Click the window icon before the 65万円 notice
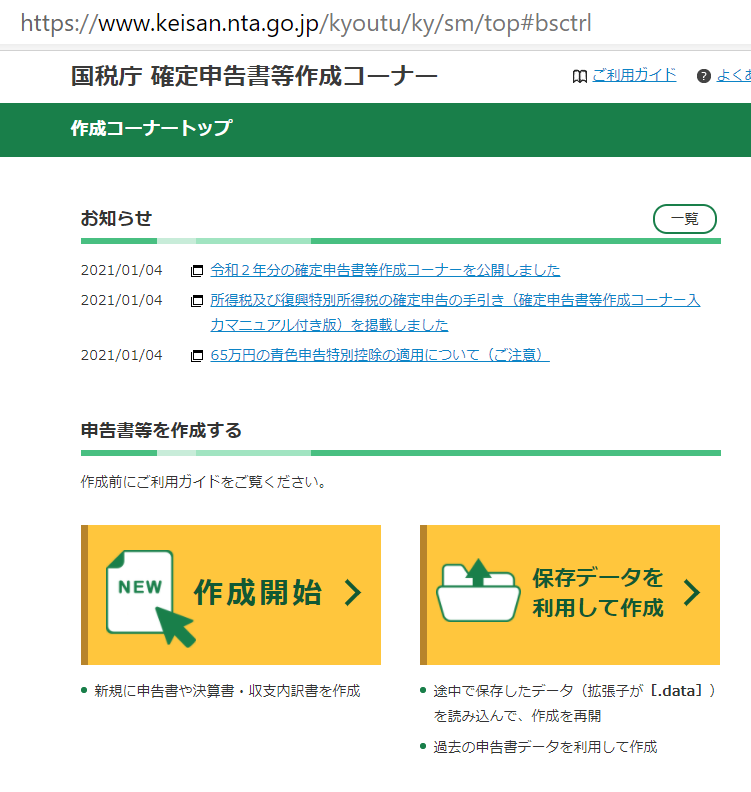The height and width of the screenshot is (792, 751). point(197,356)
